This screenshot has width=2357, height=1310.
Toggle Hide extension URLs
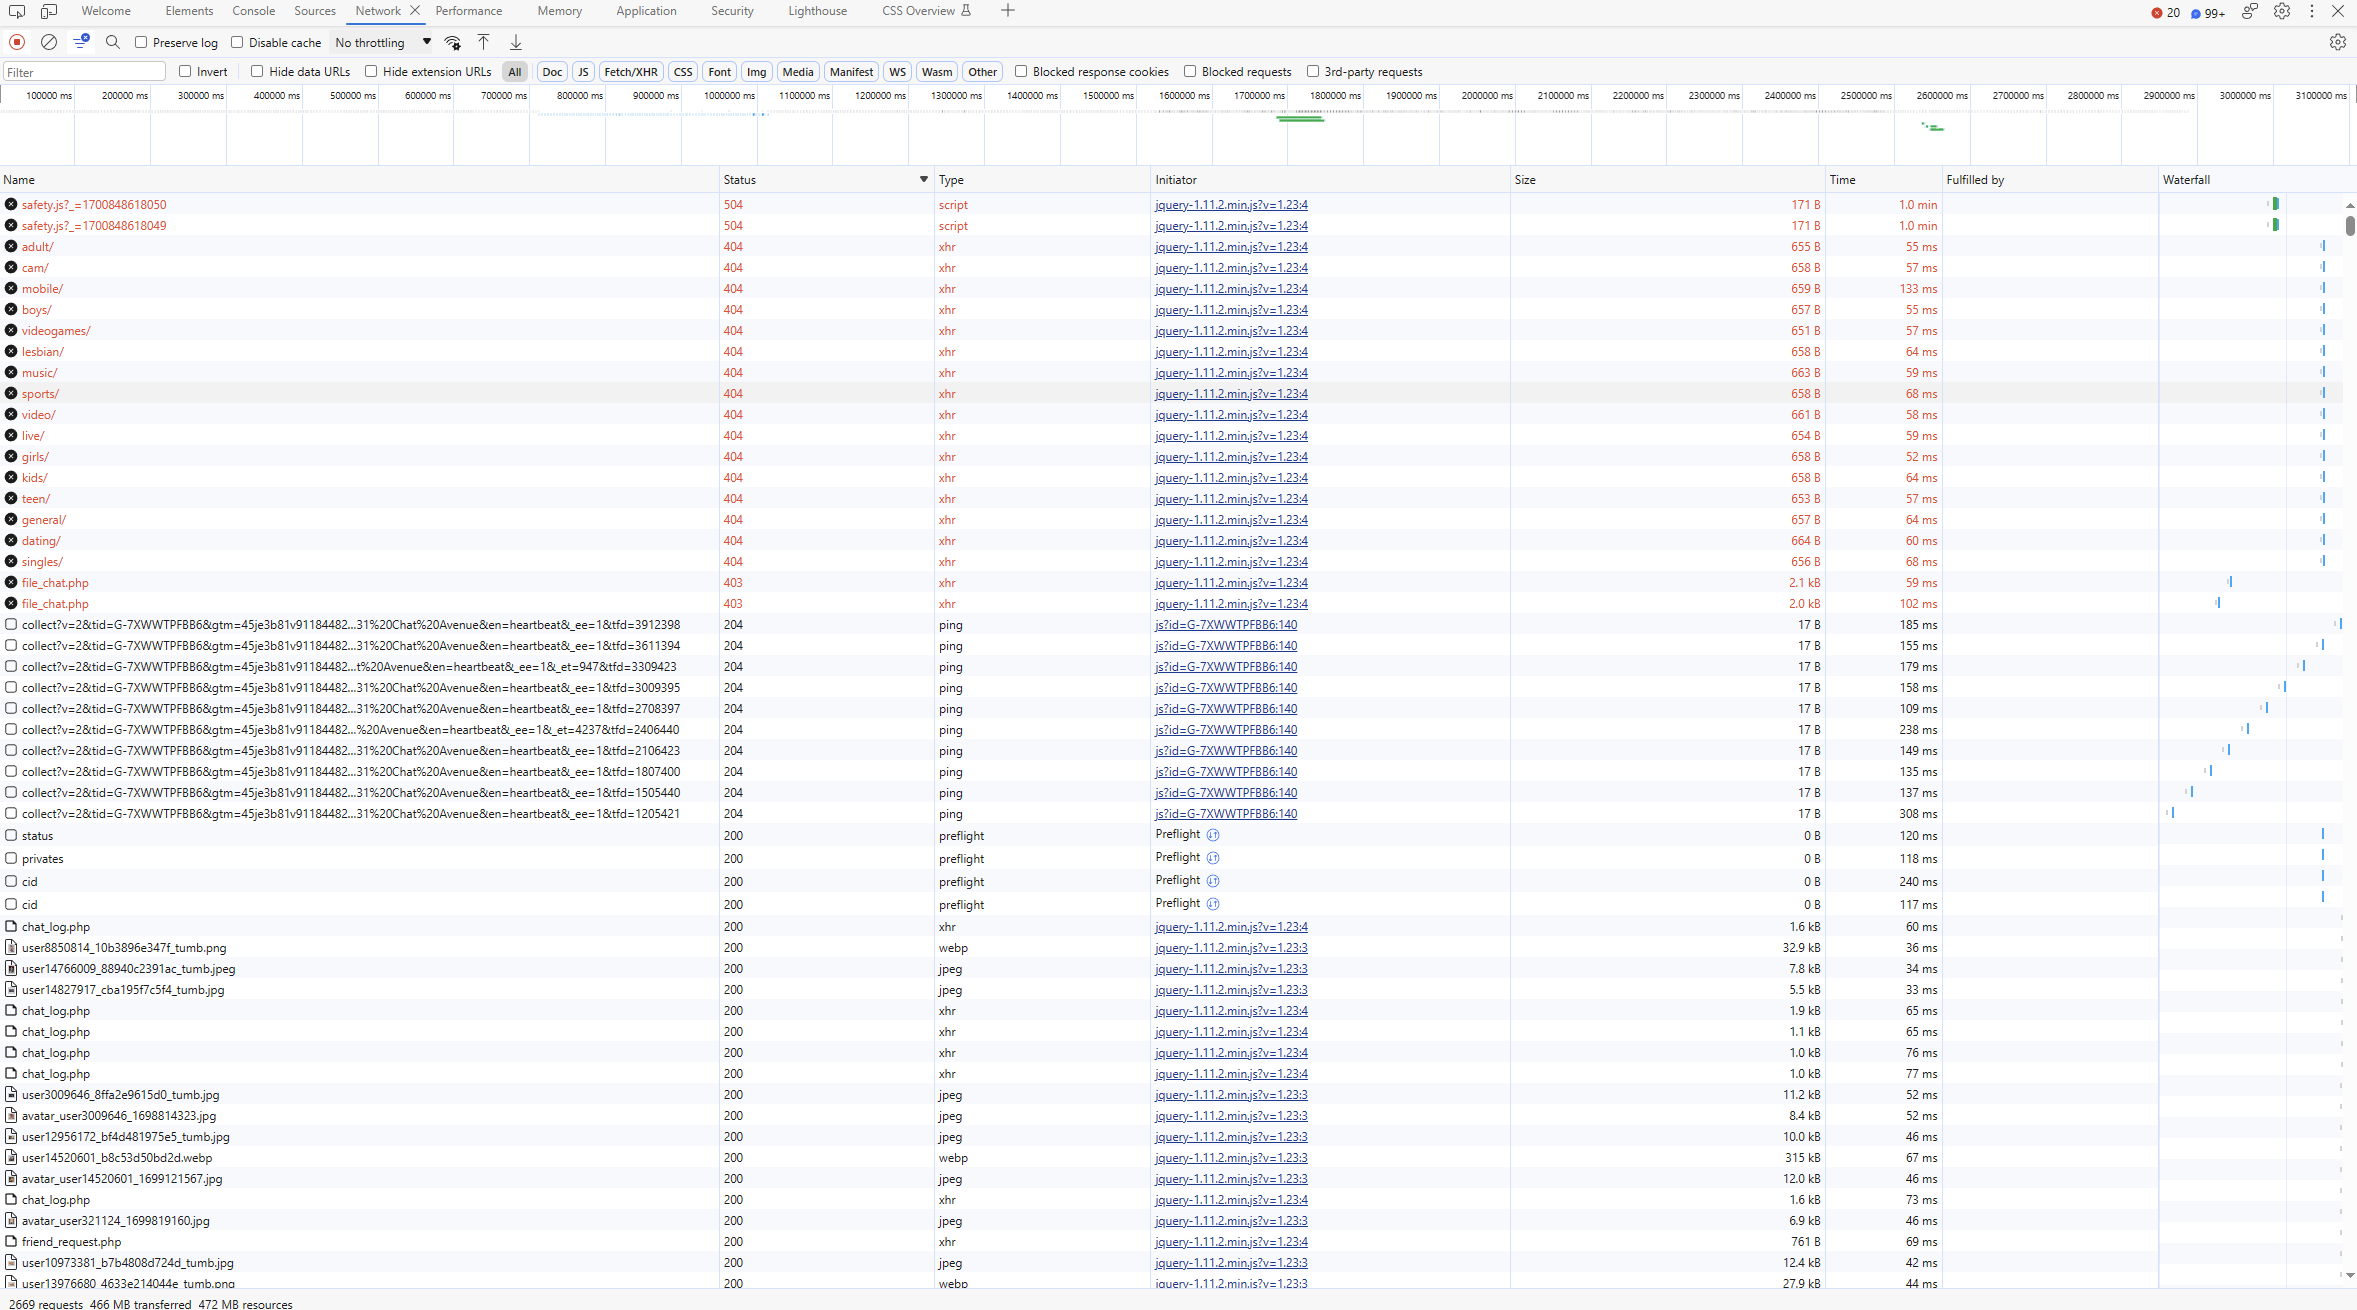tap(371, 71)
